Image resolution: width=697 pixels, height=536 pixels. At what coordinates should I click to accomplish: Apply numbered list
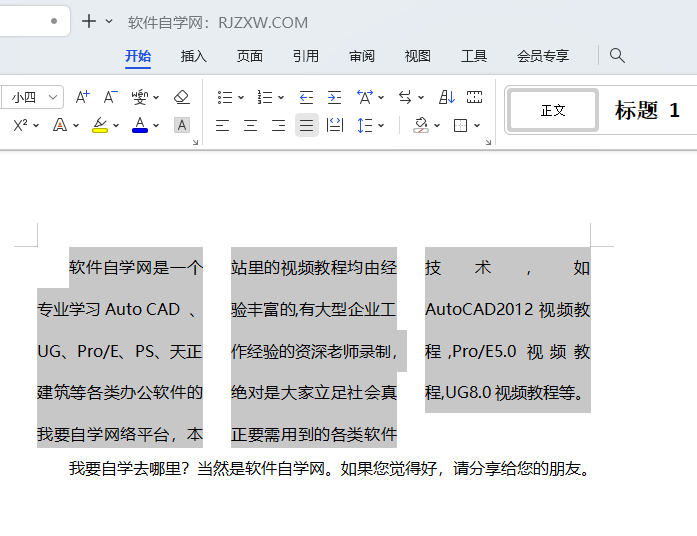[x=265, y=97]
